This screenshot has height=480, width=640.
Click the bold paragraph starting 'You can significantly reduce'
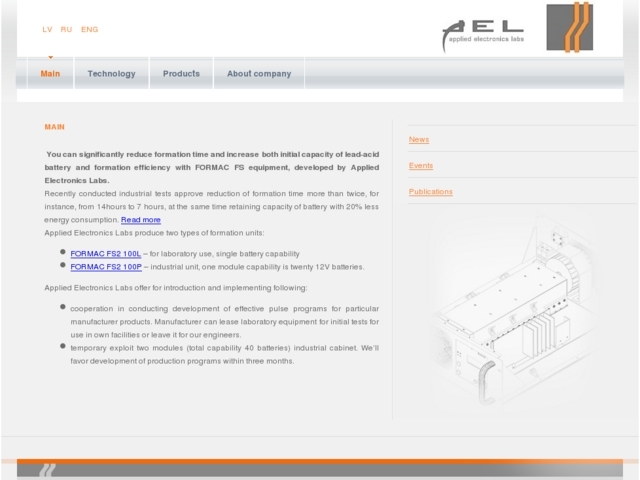coord(212,167)
